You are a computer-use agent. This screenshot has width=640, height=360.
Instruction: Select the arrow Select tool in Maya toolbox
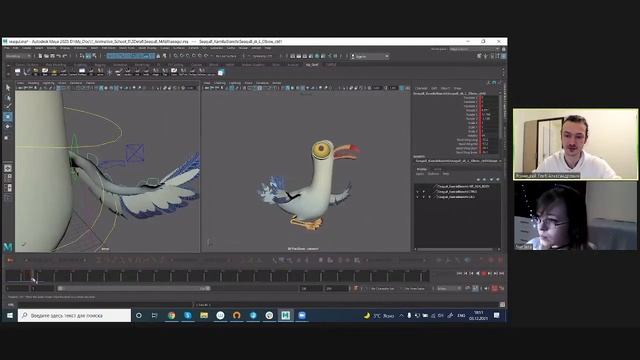pos(8,87)
